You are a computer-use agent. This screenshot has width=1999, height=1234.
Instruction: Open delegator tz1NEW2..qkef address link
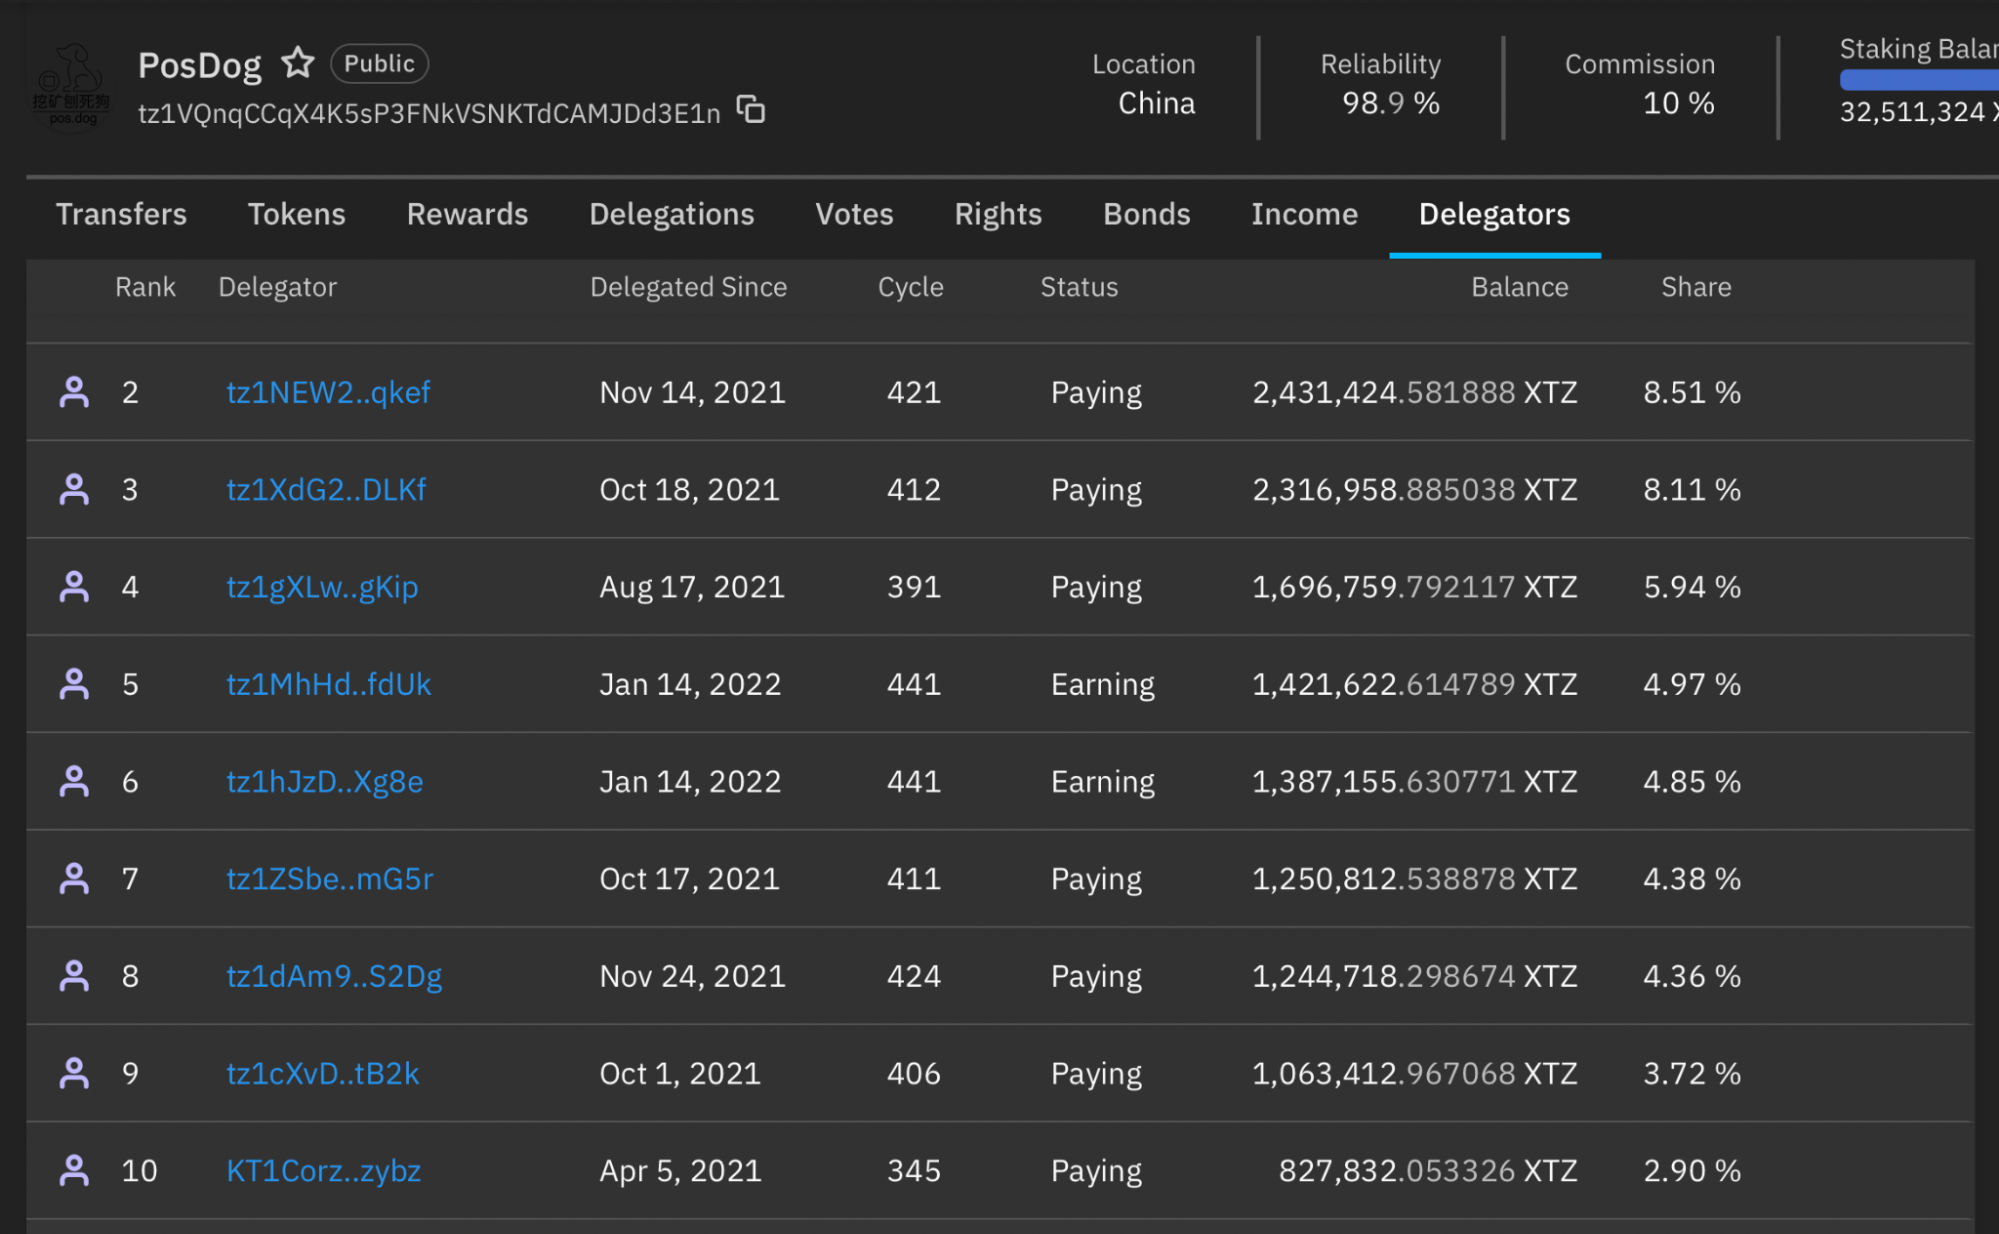[328, 392]
